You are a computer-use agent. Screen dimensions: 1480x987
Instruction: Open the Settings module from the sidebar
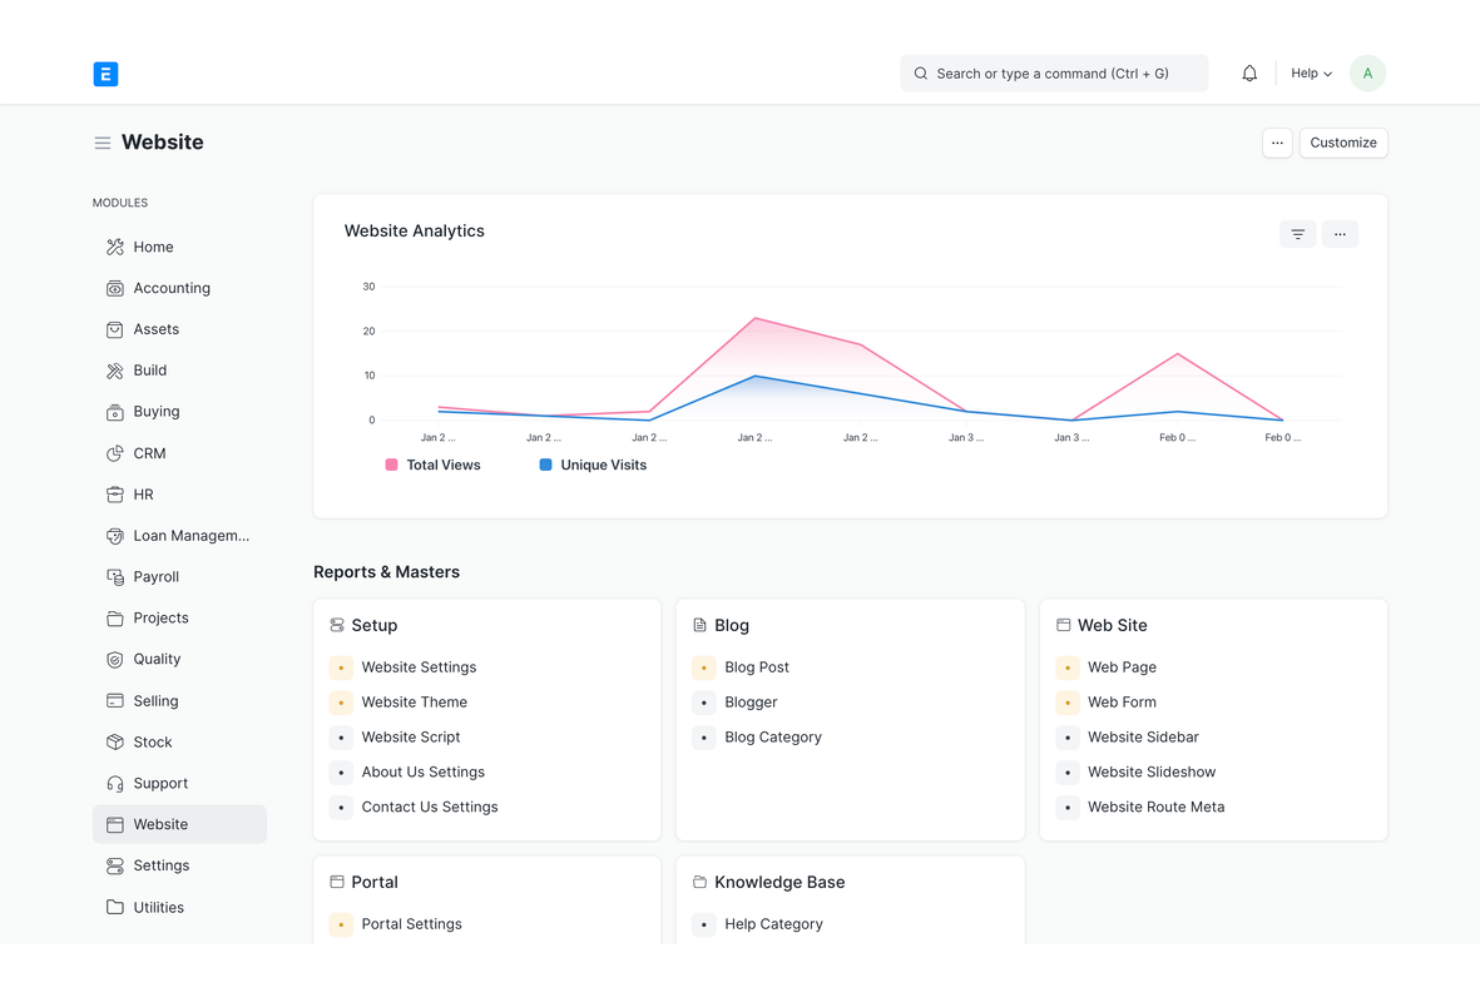tap(161, 865)
